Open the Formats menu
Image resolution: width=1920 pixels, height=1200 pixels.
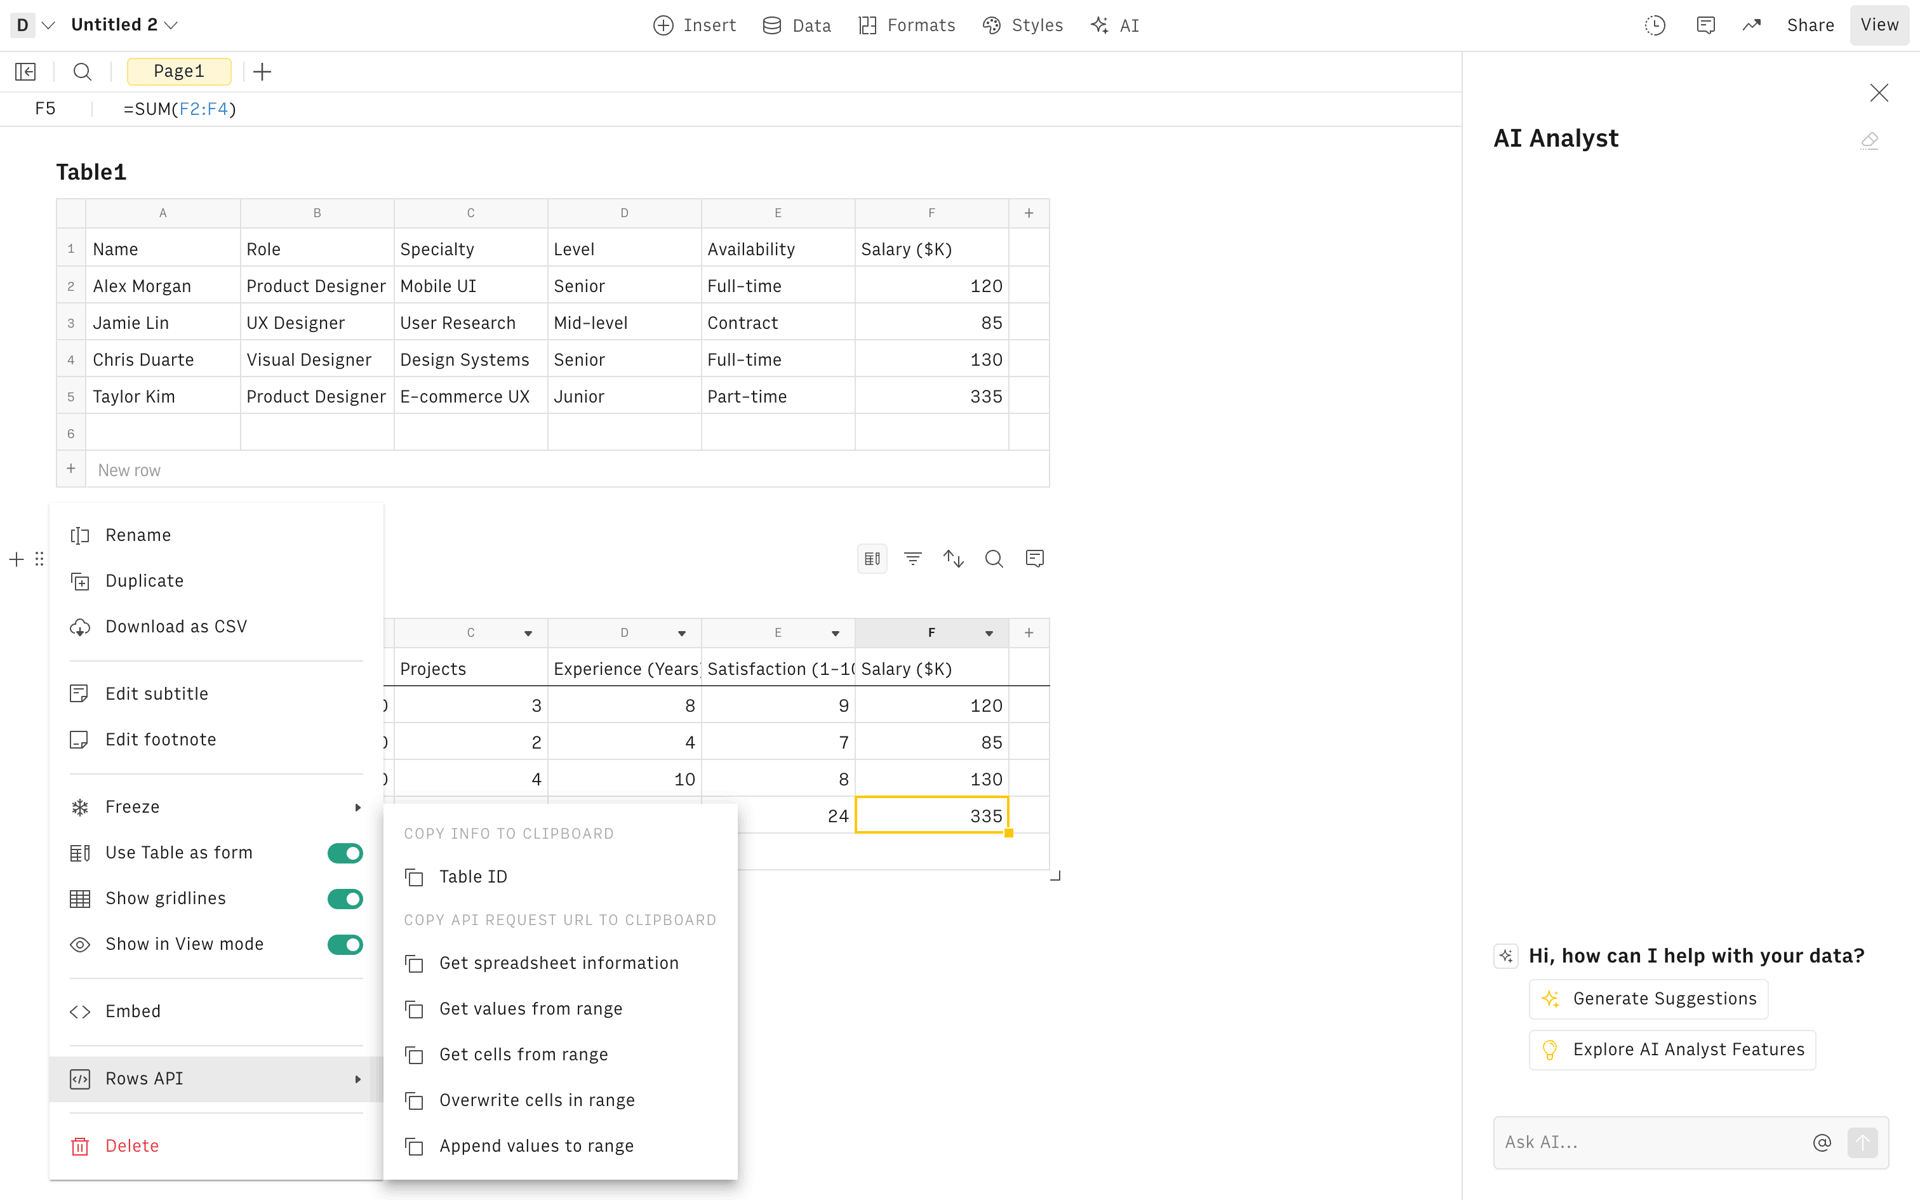[907, 26]
